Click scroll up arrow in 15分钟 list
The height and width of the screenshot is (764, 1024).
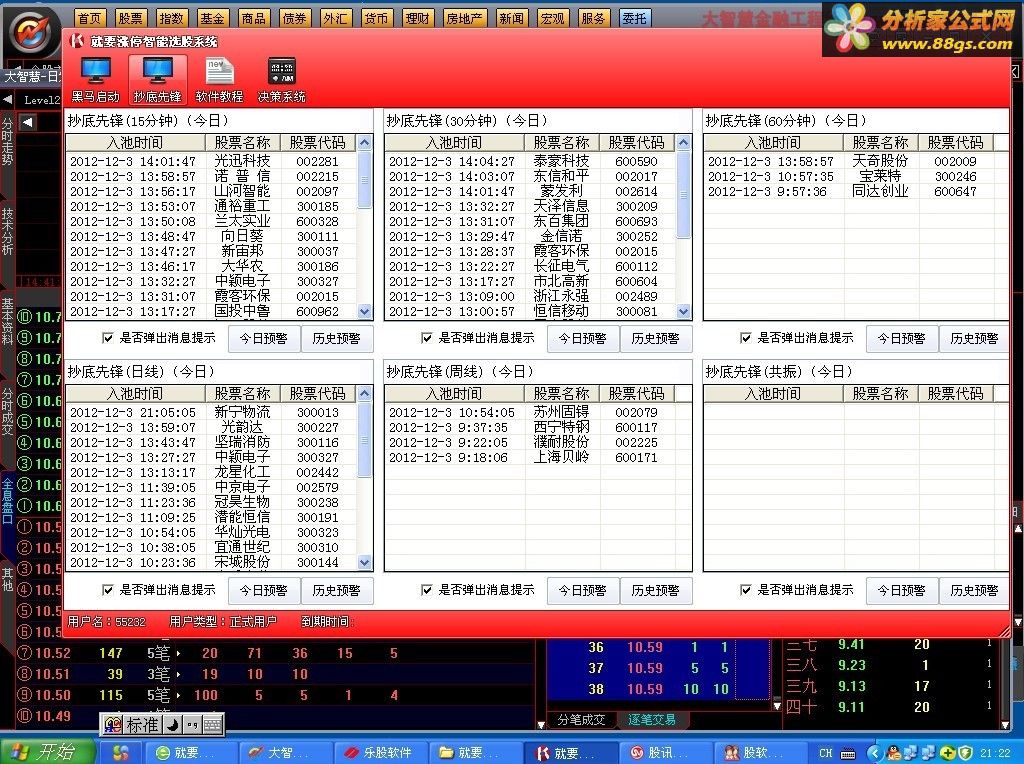(365, 142)
